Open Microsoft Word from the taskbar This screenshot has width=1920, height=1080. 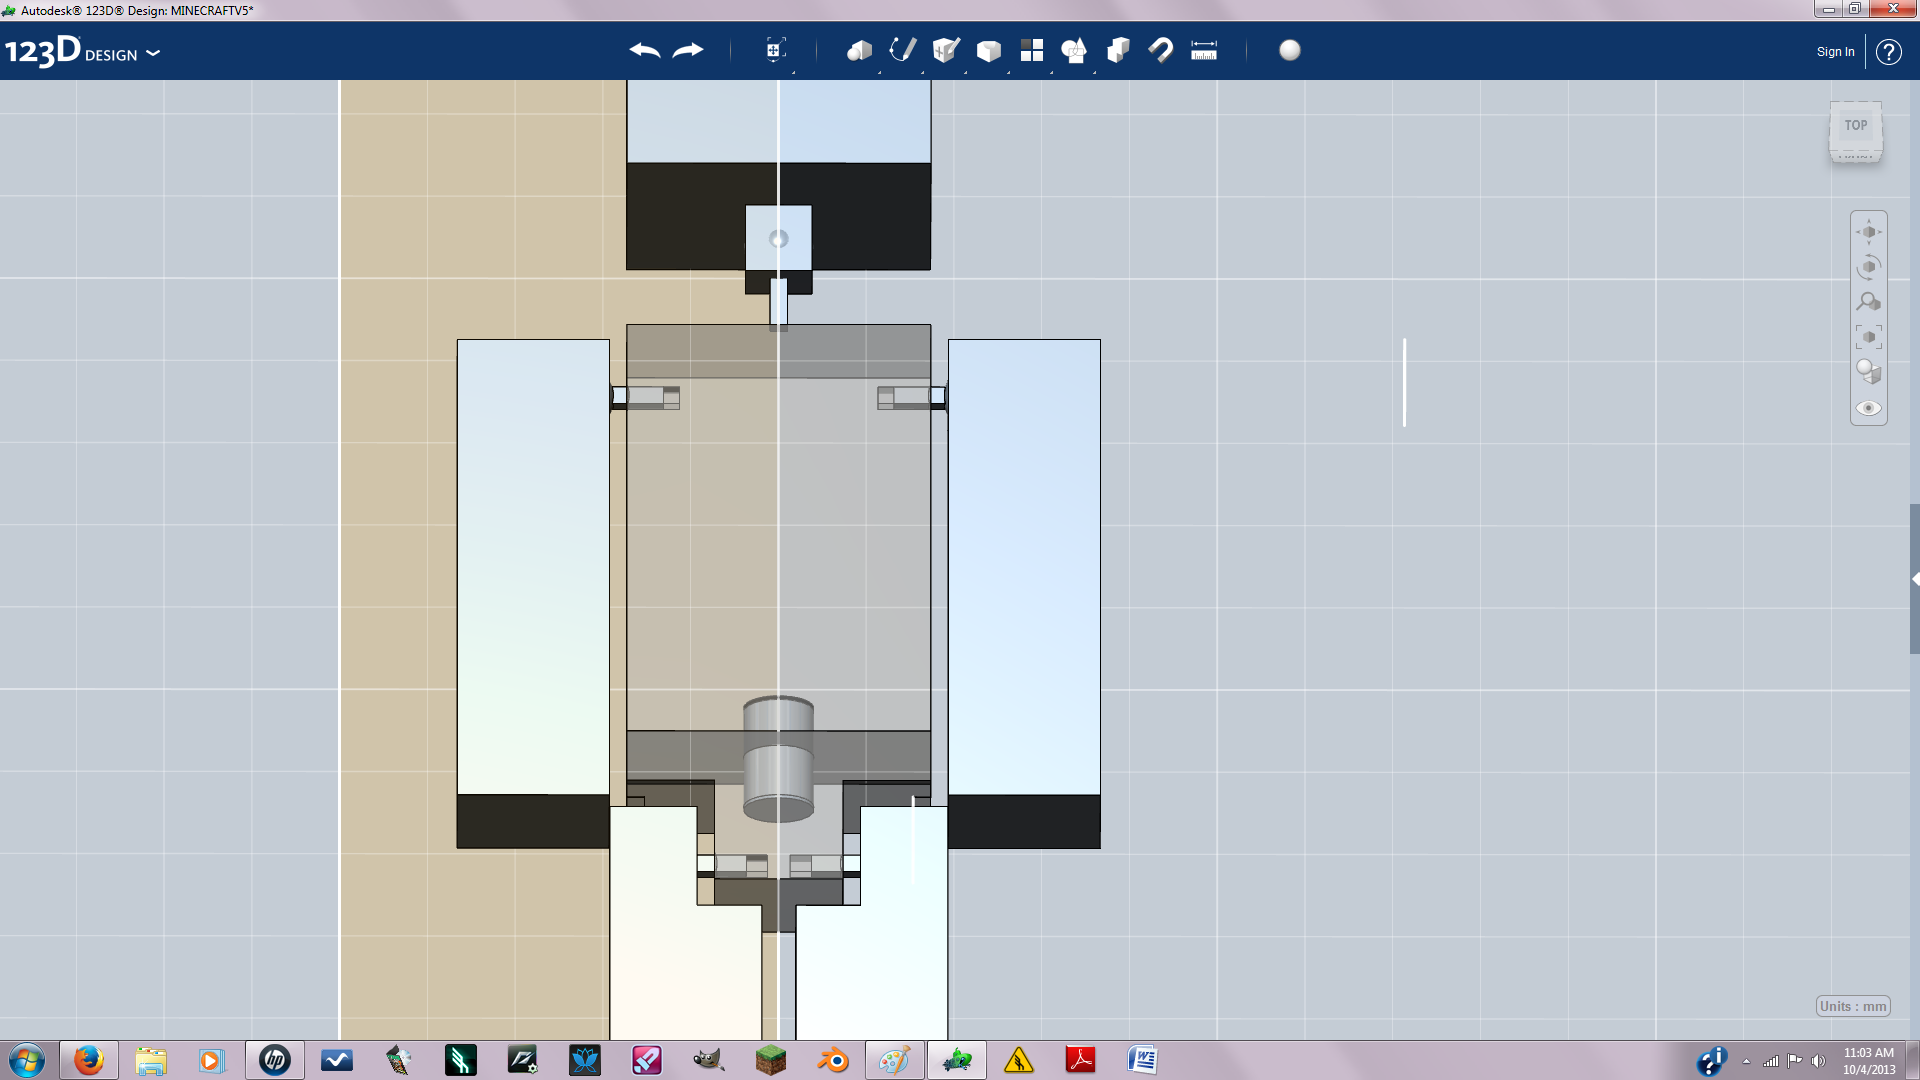pos(1143,1060)
